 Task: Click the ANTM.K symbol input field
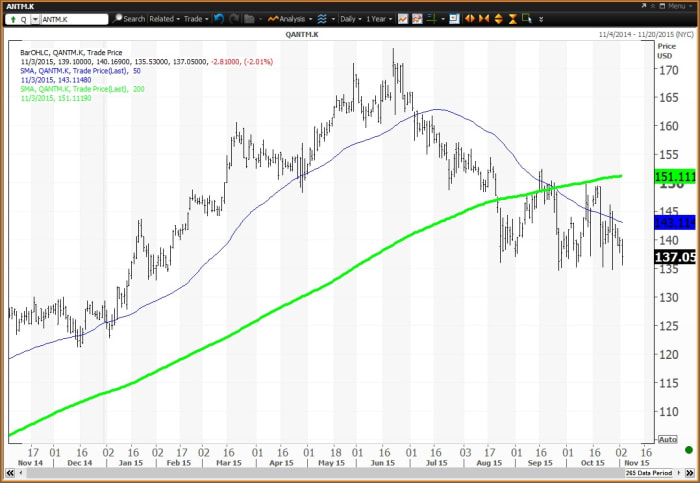pos(73,18)
